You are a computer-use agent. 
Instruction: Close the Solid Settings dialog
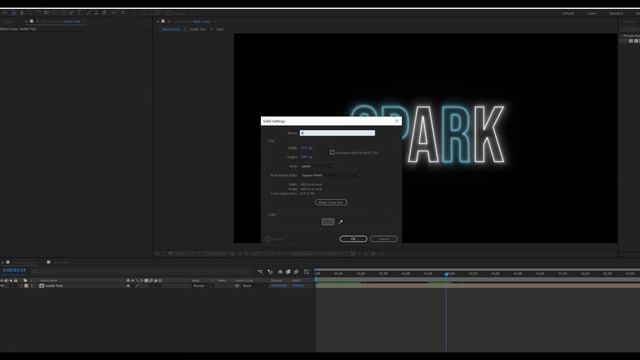click(397, 121)
